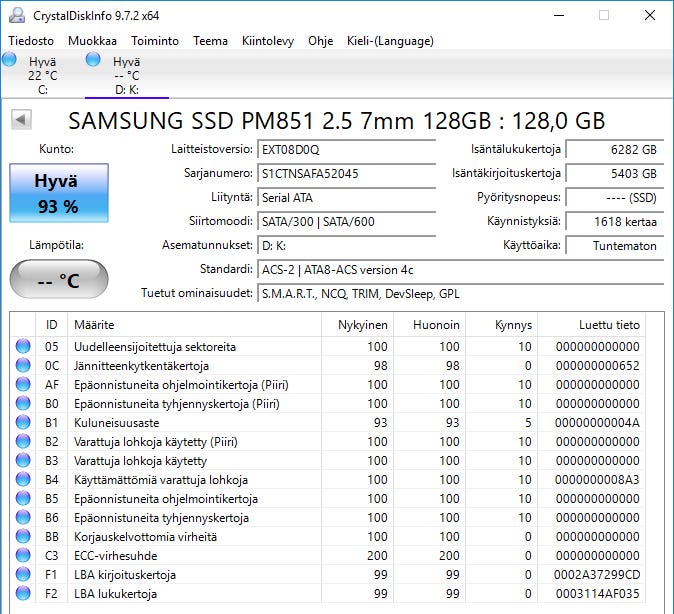The image size is (674, 614).
Task: Click the Hyvä 93 % health status button
Action: [x=56, y=193]
